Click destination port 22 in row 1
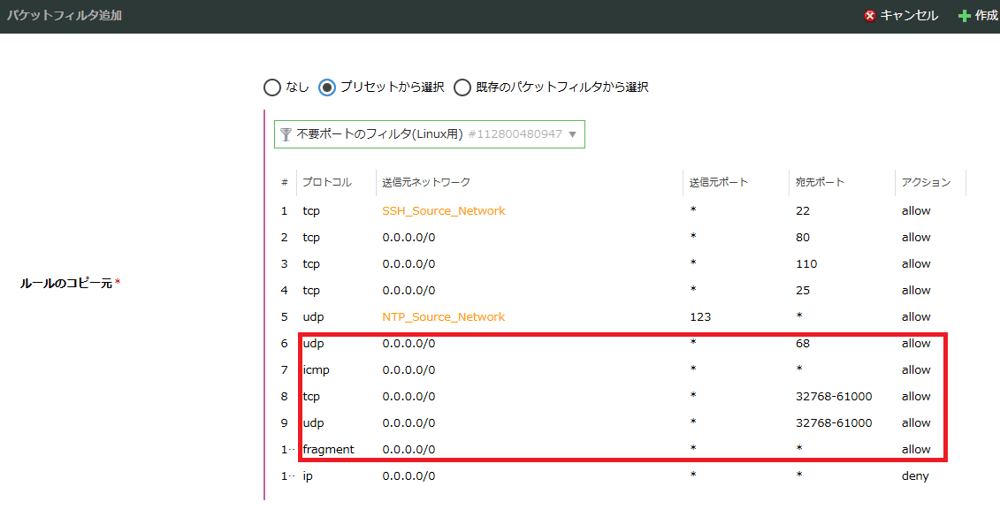The width and height of the screenshot is (1000, 517). (x=802, y=211)
